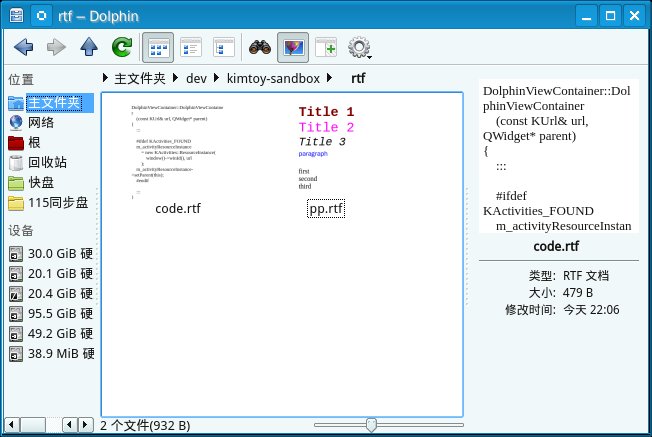Click the RTF 文档 type value
This screenshot has height=437, width=652.
[x=586, y=276]
